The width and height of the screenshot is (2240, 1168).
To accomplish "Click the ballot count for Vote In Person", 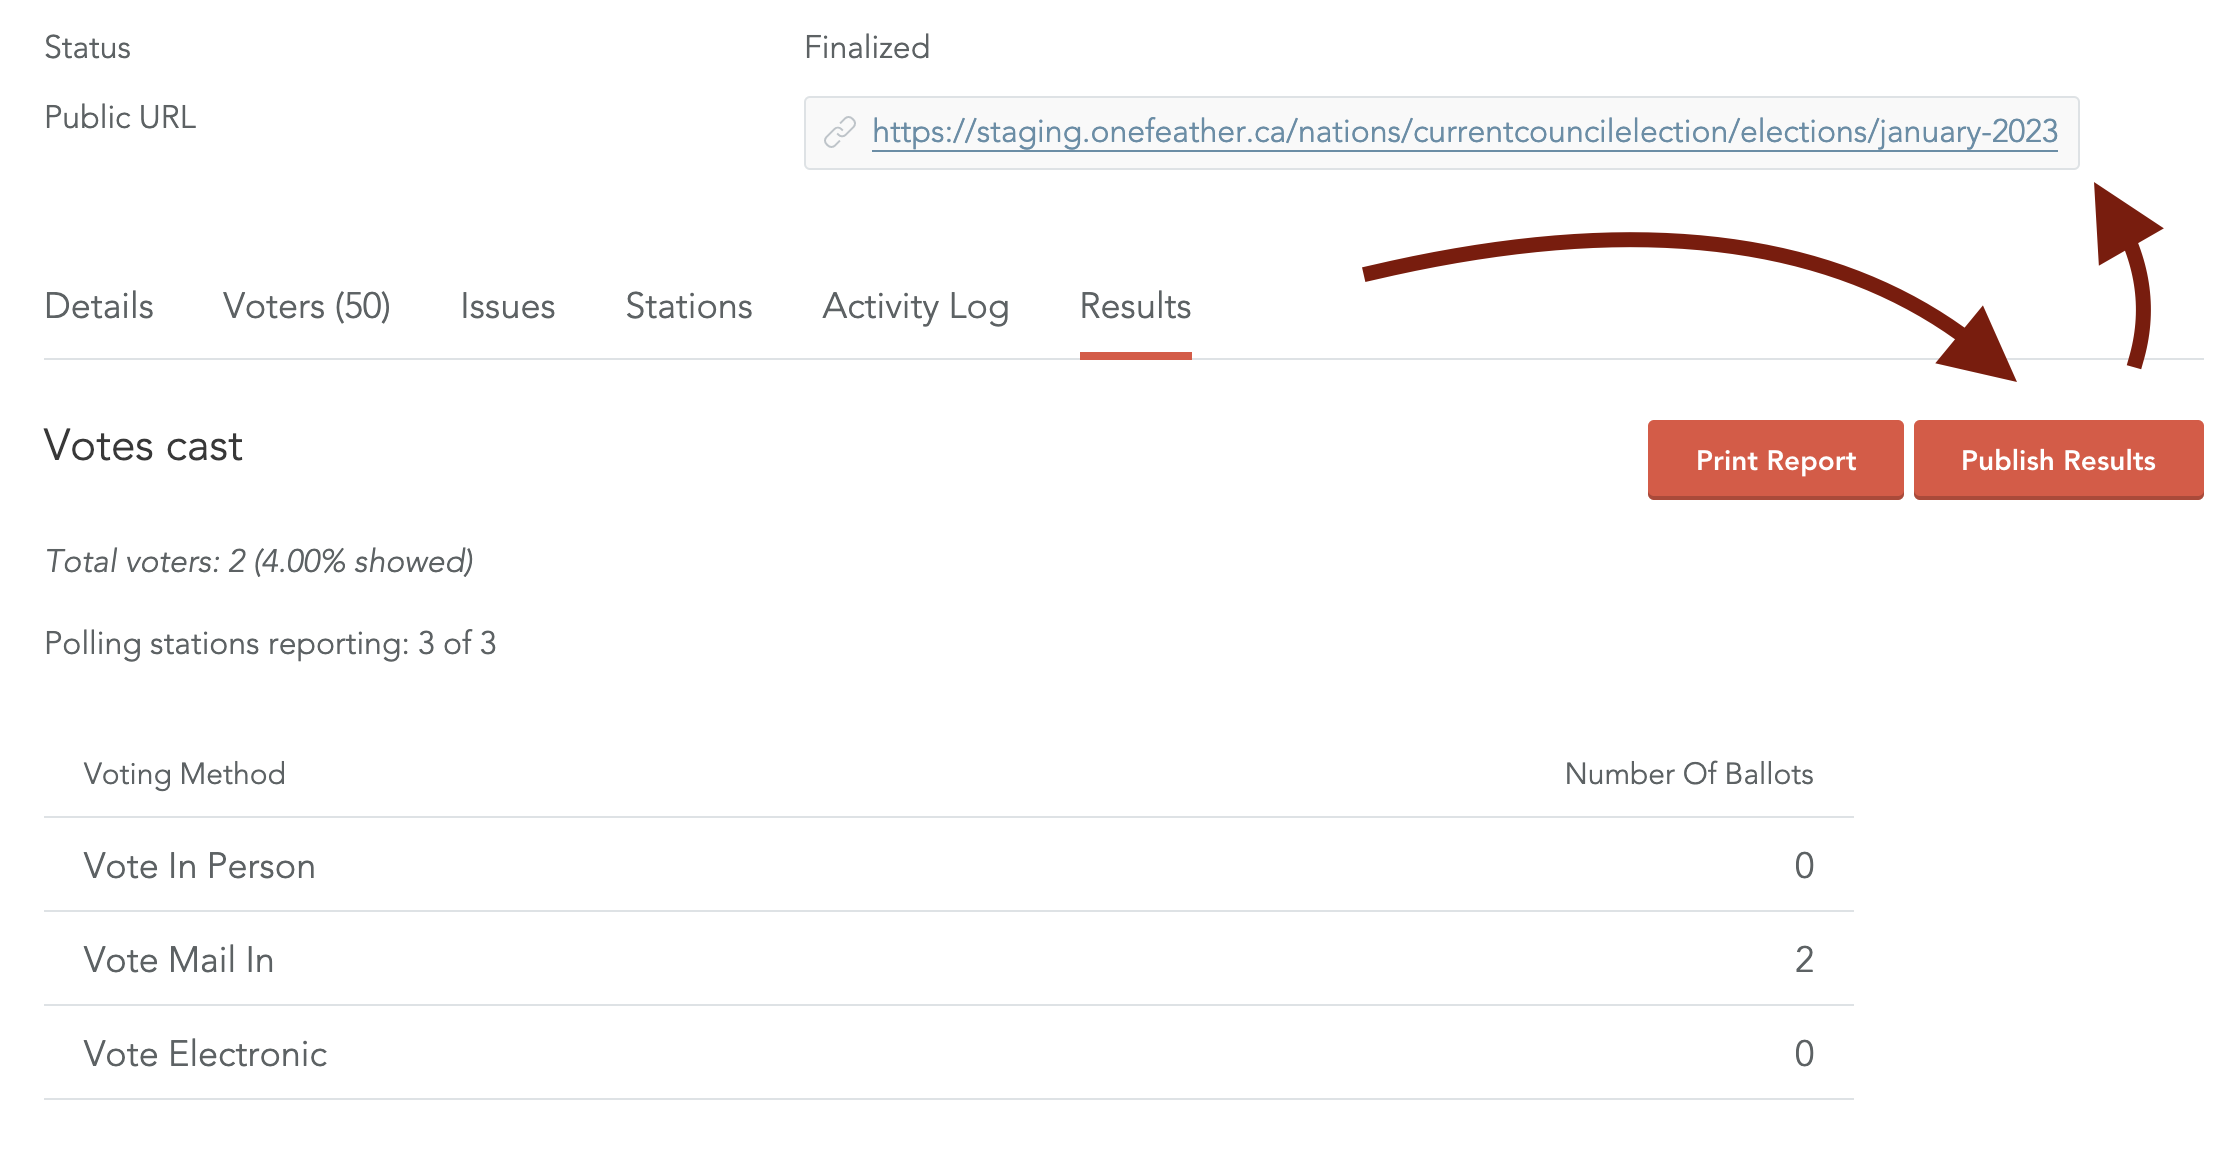I will (x=1804, y=865).
